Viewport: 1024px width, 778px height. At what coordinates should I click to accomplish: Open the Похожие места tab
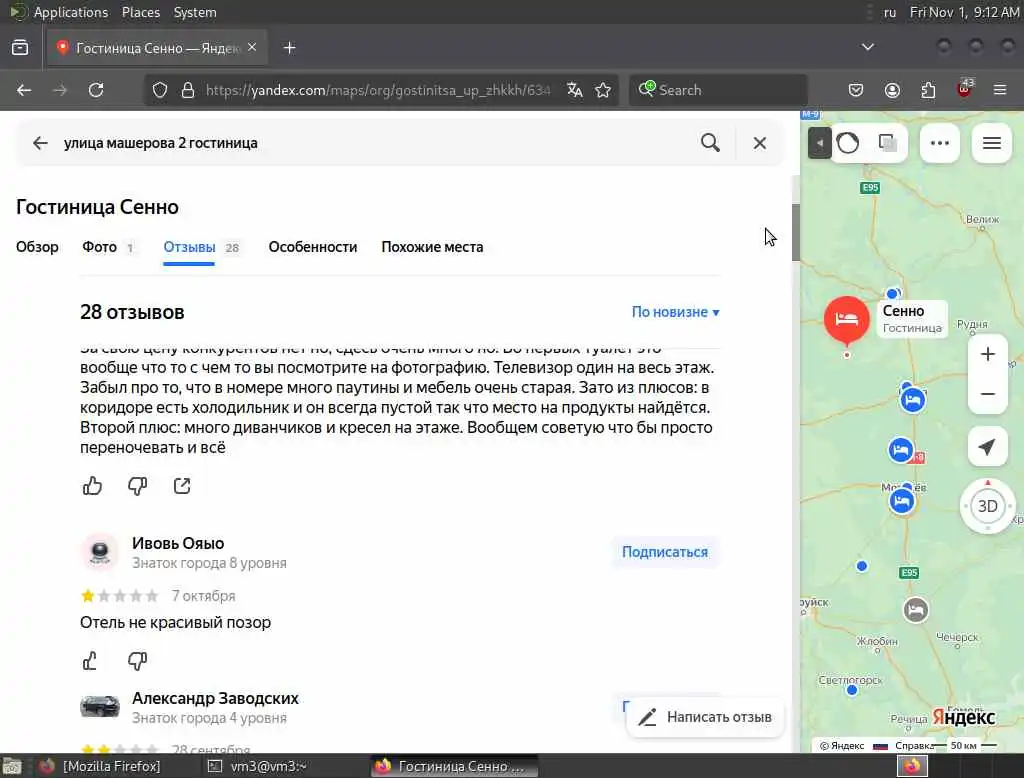click(432, 247)
